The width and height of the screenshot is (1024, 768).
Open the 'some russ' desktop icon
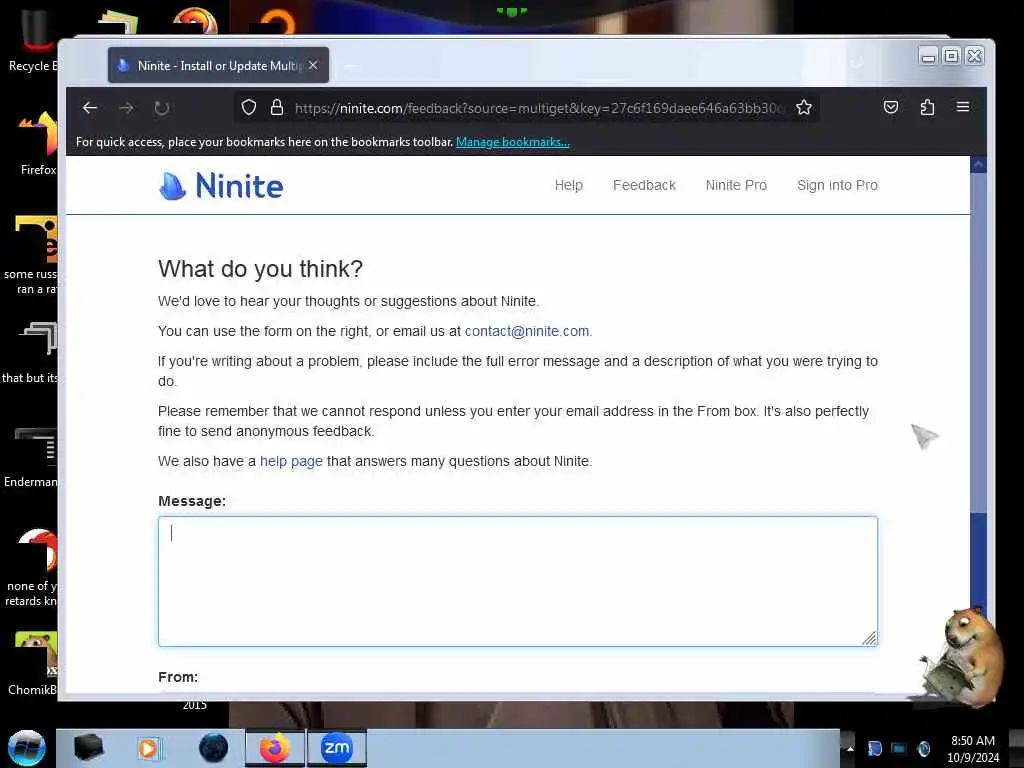point(31,256)
